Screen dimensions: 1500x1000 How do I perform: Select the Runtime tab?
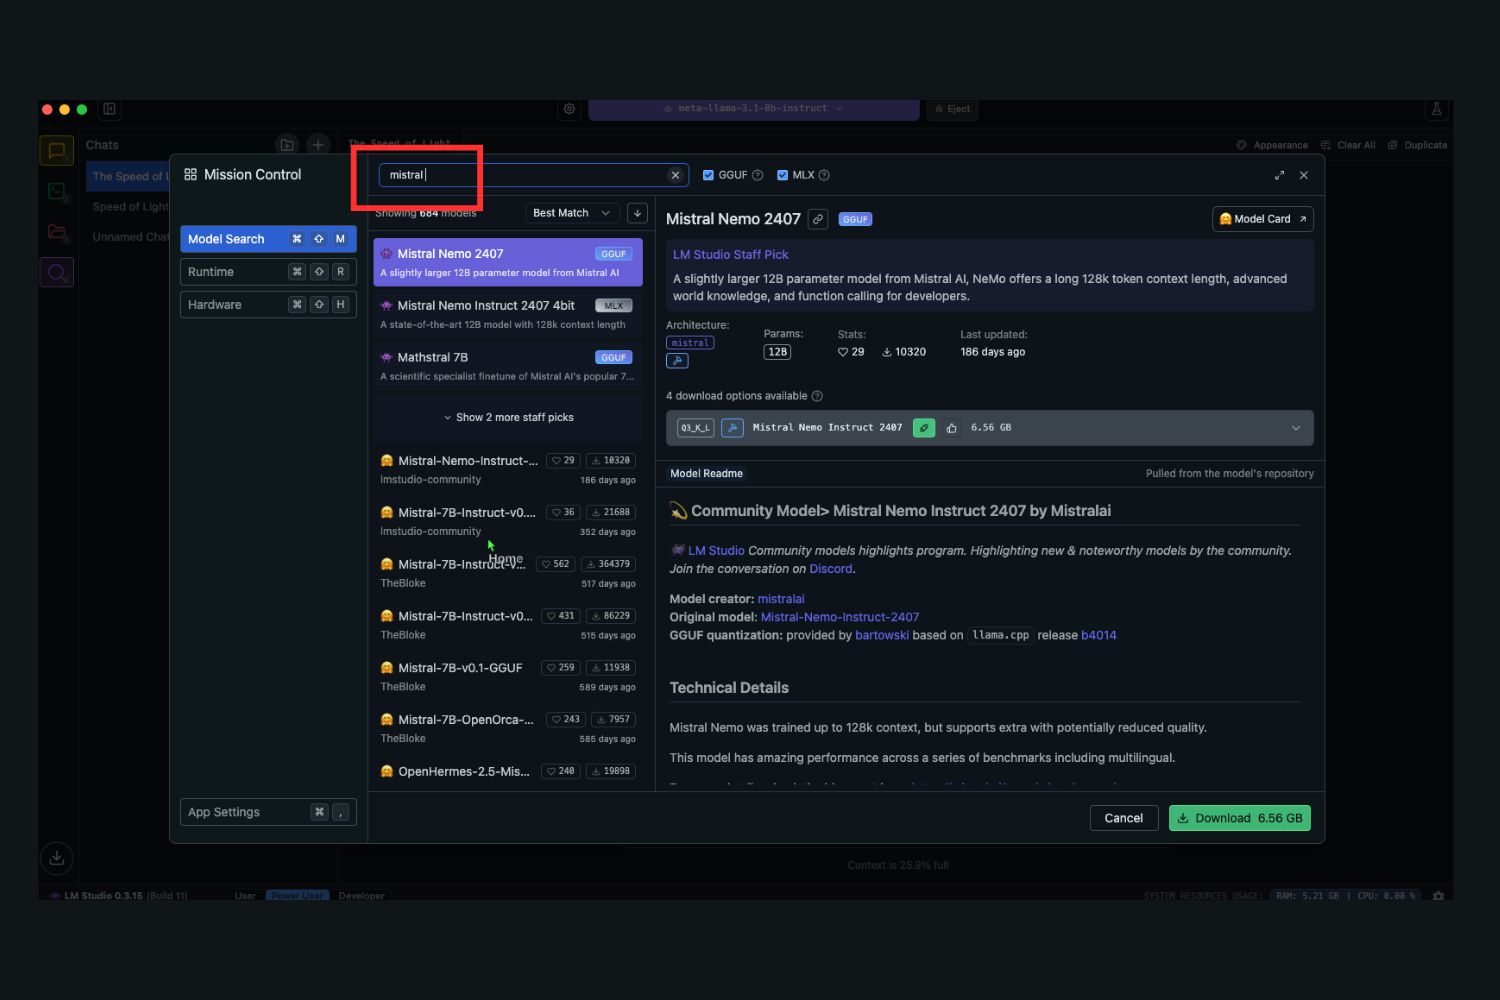[x=268, y=272]
